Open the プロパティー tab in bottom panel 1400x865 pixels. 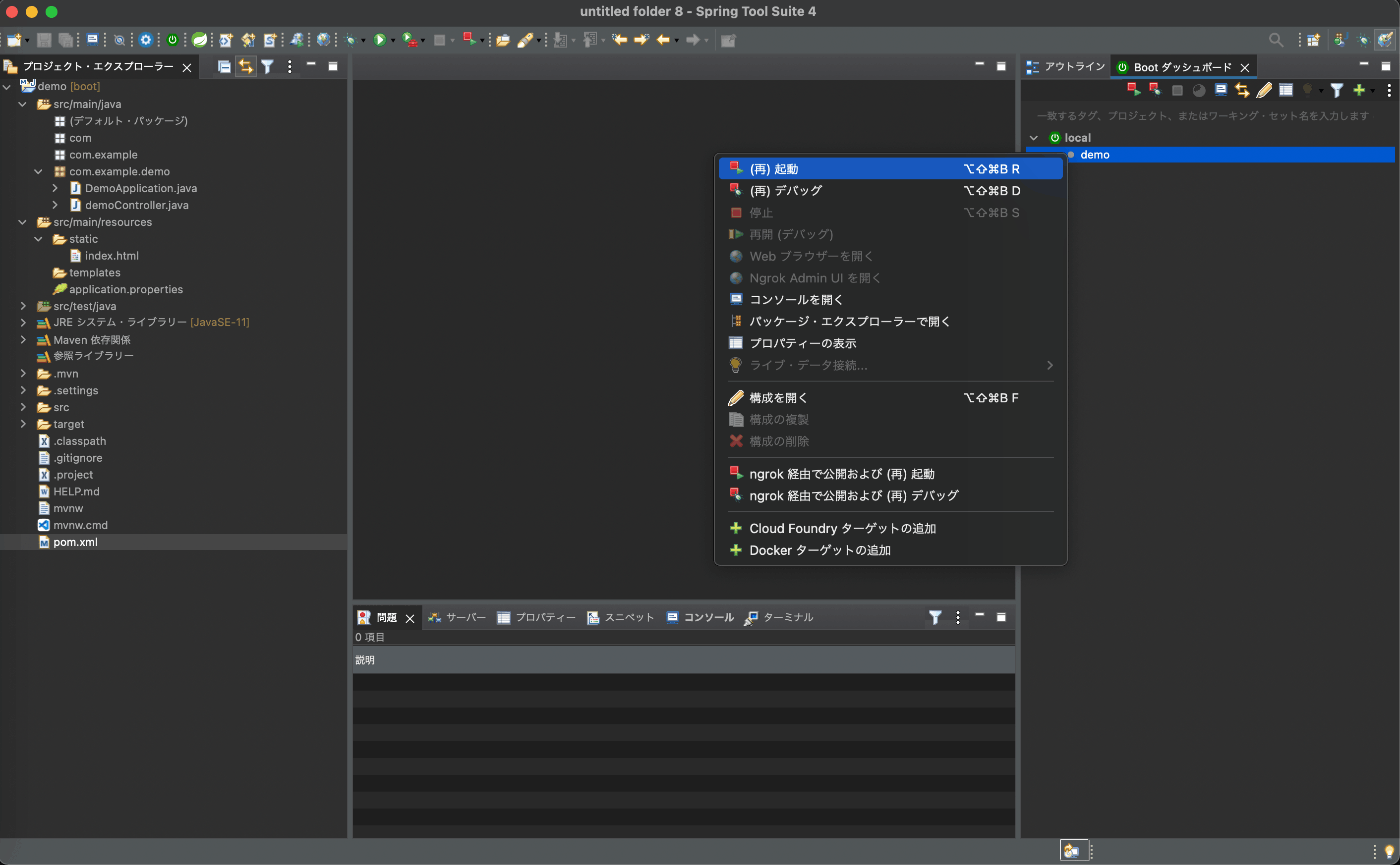[537, 617]
